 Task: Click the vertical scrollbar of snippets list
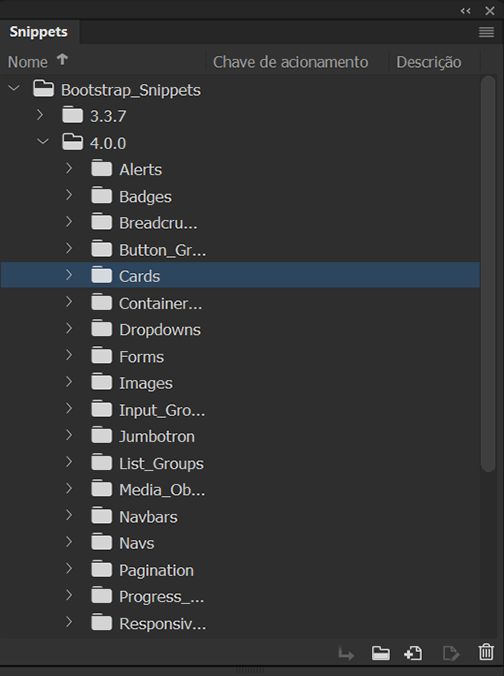click(488, 274)
